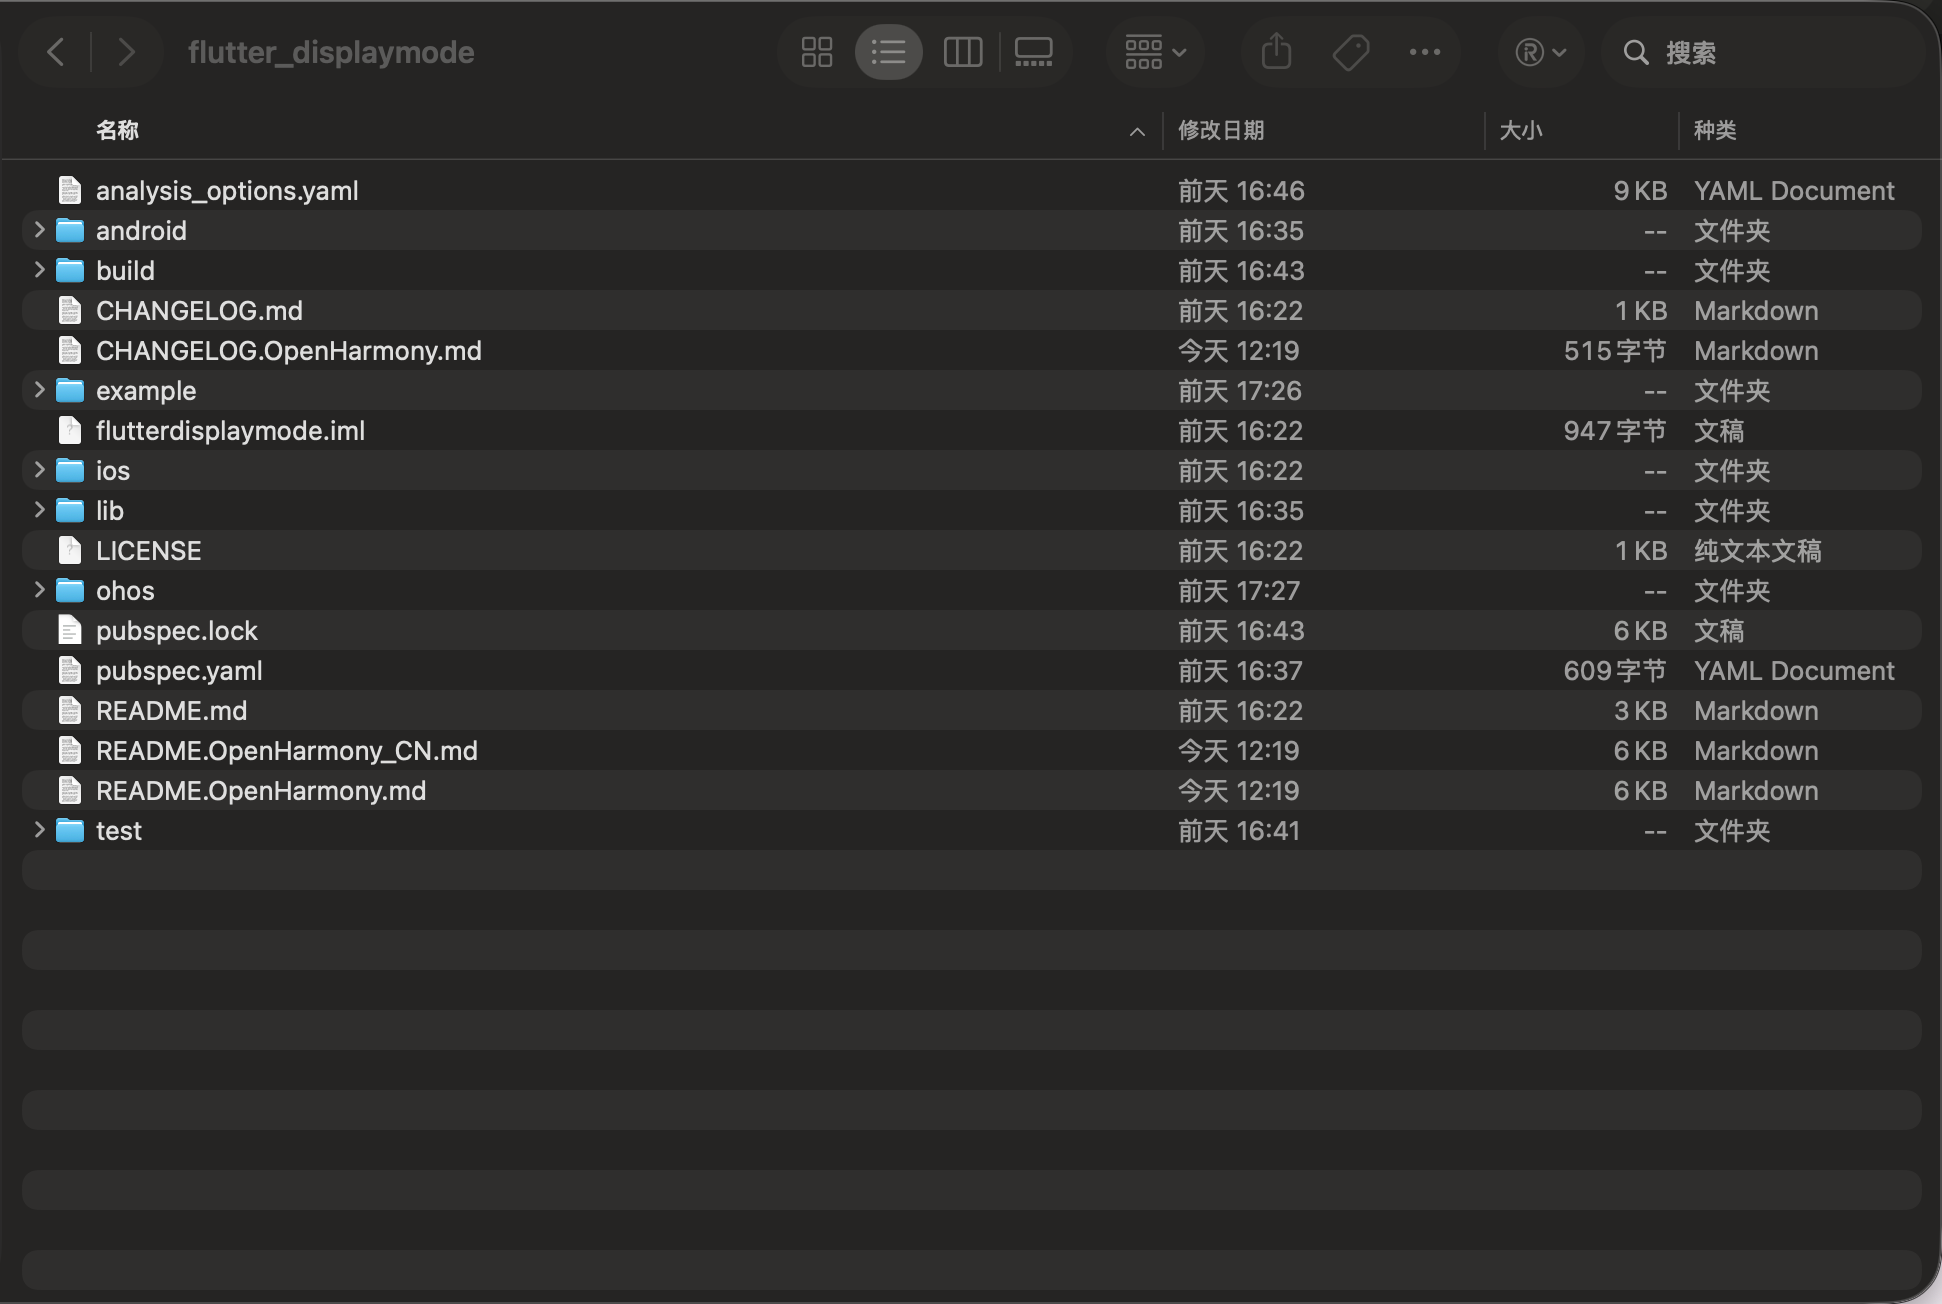The width and height of the screenshot is (1942, 1304).
Task: Sort by the 大小 column header
Action: pyautogui.click(x=1521, y=130)
